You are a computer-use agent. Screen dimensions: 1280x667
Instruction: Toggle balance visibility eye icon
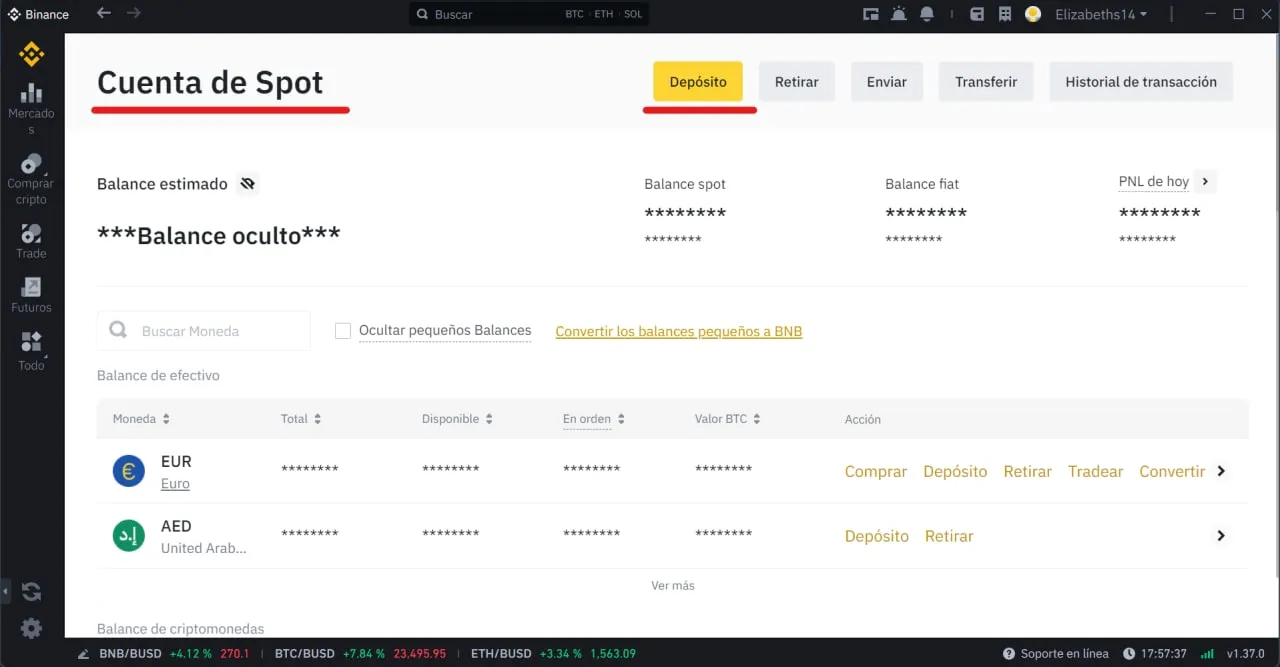pyautogui.click(x=248, y=184)
